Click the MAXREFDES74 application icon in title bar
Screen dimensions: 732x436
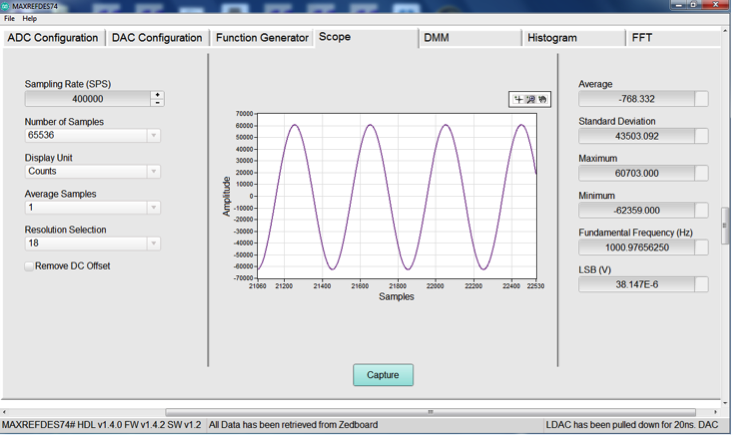click(x=5, y=6)
